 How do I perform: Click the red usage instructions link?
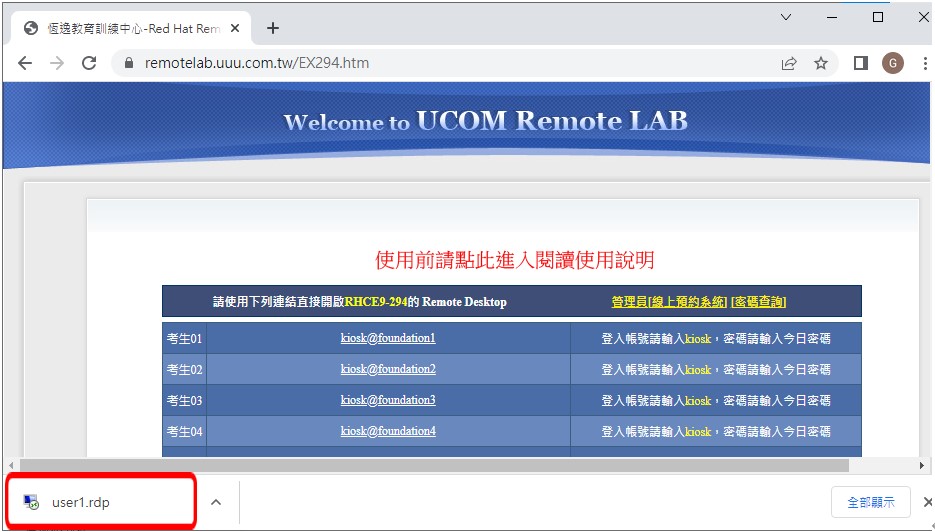514,261
